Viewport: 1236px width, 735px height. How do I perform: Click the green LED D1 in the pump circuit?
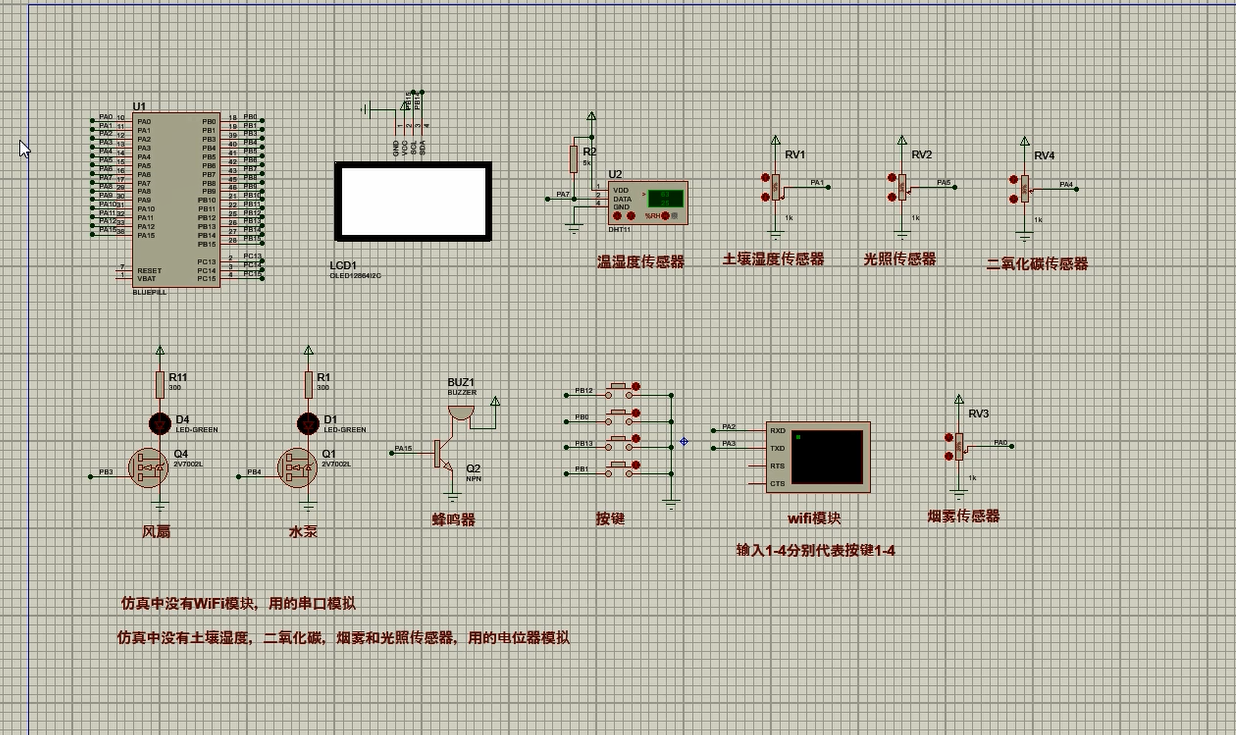point(307,423)
